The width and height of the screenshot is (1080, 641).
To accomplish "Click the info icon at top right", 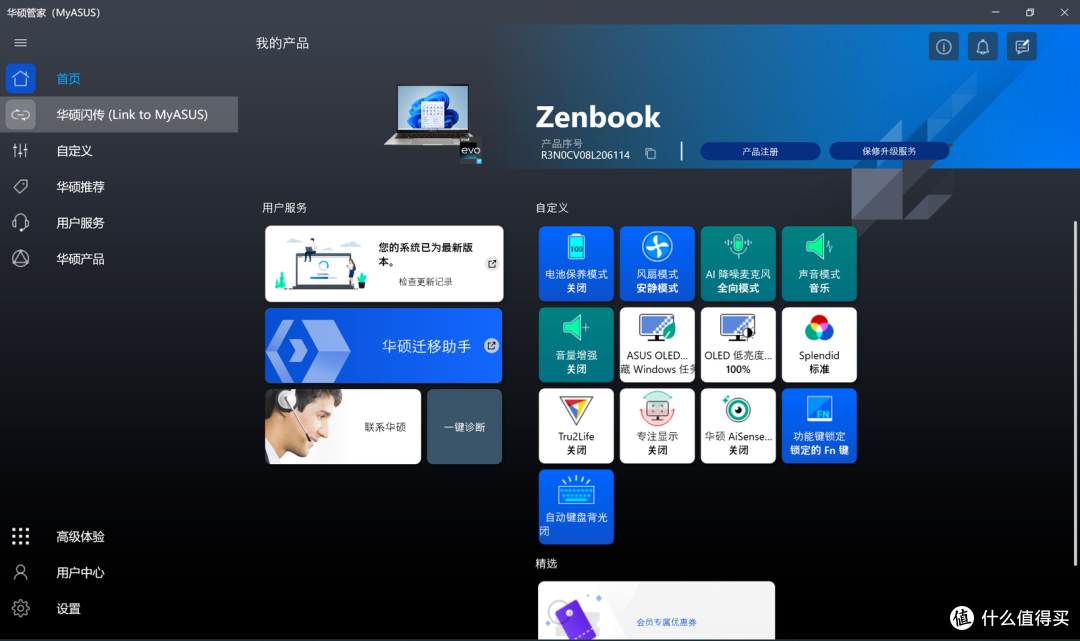I will [944, 47].
